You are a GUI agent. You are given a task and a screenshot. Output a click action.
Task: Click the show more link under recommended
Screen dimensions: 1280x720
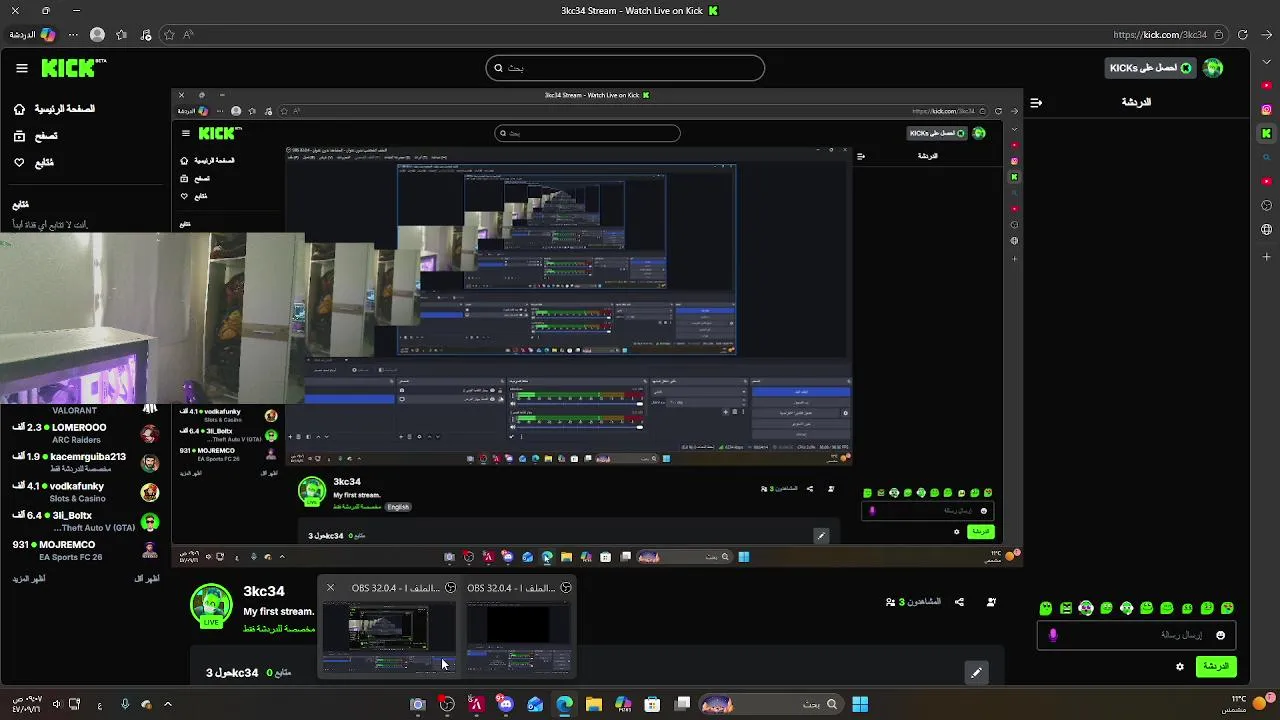click(x=29, y=579)
